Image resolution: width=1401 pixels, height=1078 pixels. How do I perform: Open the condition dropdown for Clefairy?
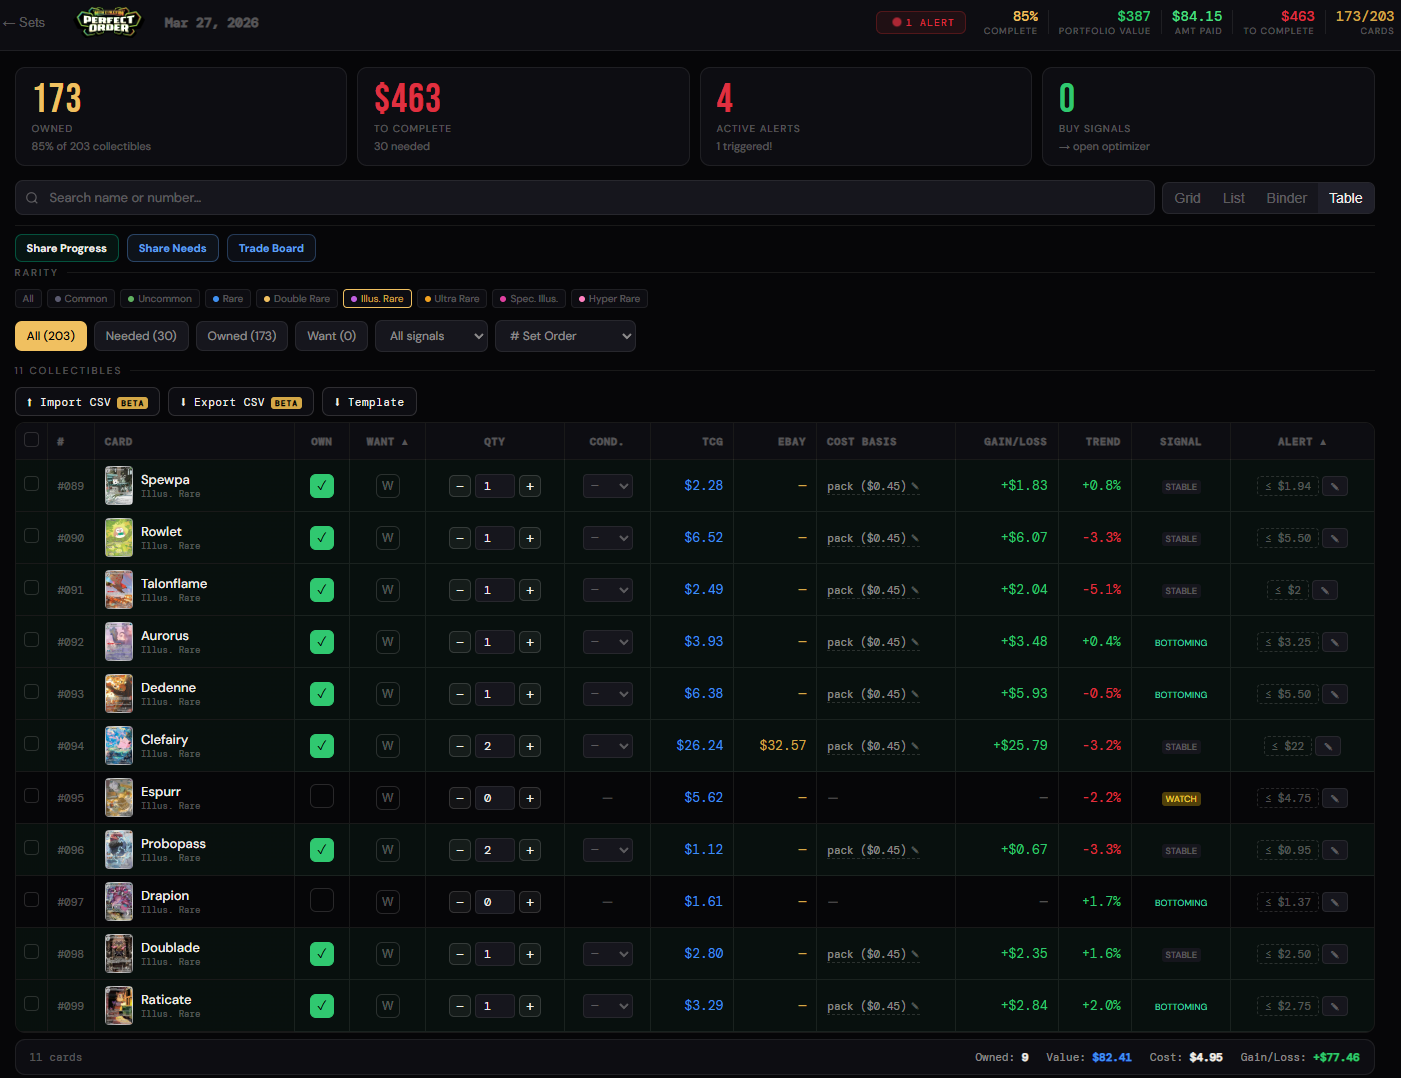[608, 746]
